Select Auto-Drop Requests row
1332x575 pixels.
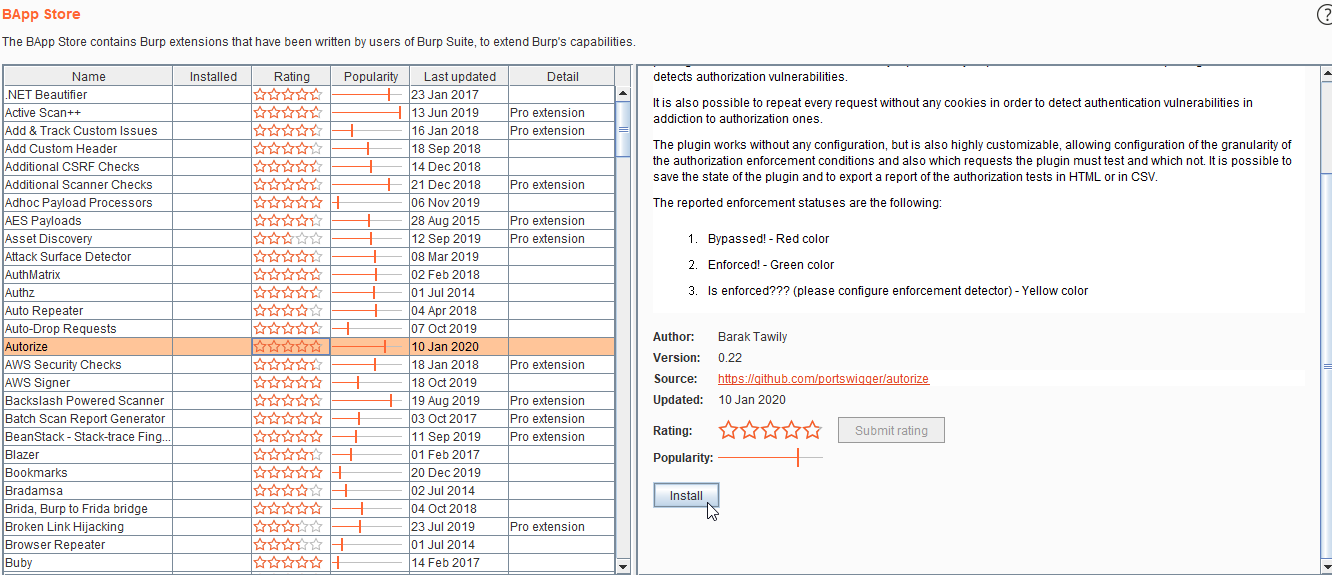[x=308, y=328]
